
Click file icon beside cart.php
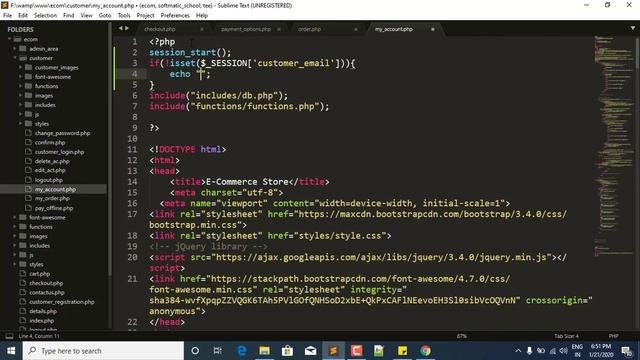pyautogui.click(x=23, y=273)
